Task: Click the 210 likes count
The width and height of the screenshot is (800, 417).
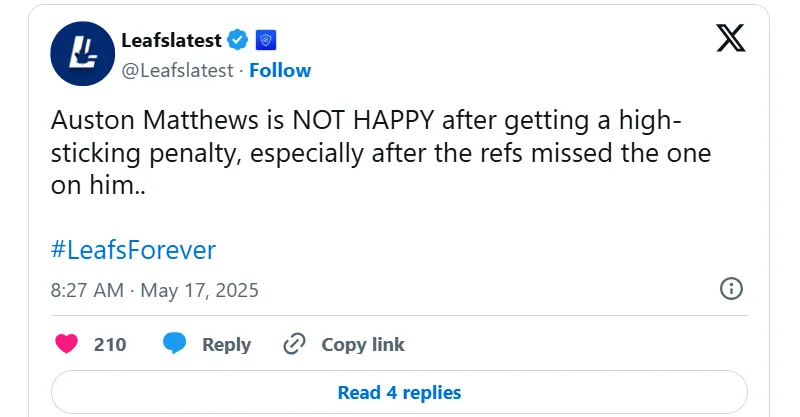Action: tap(110, 345)
